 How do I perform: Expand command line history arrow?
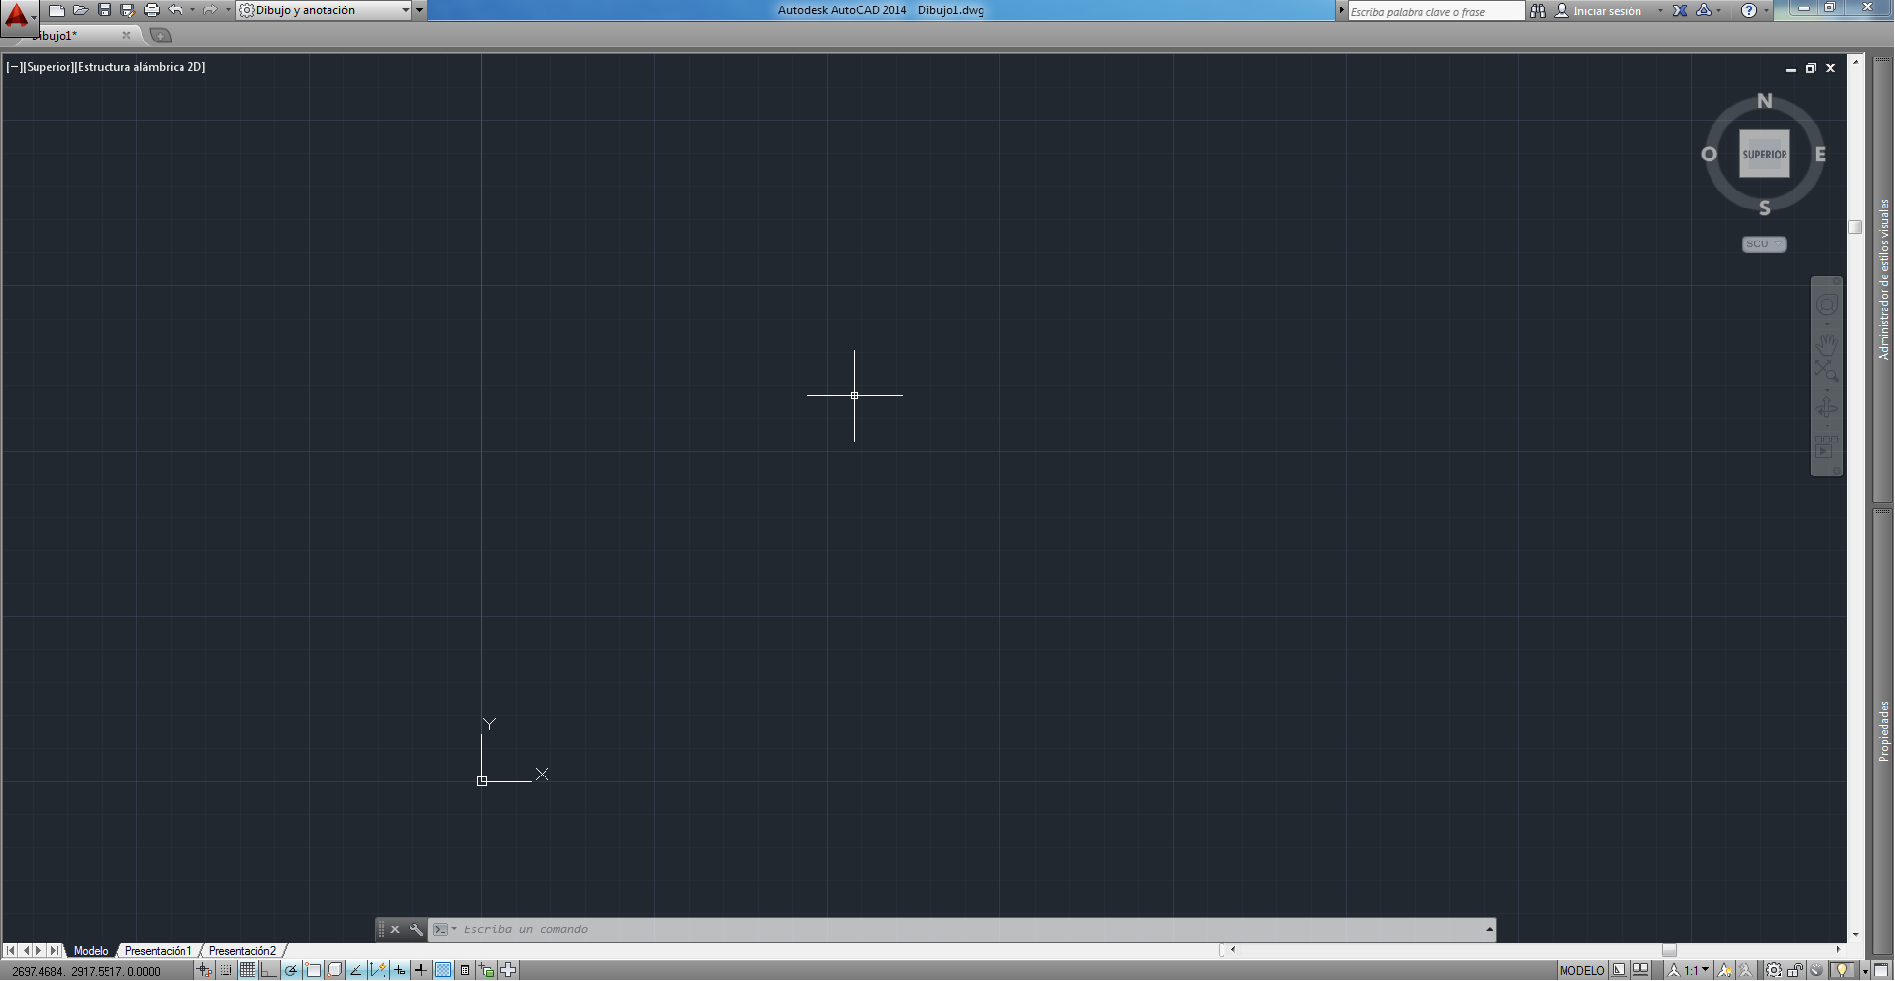1489,930
